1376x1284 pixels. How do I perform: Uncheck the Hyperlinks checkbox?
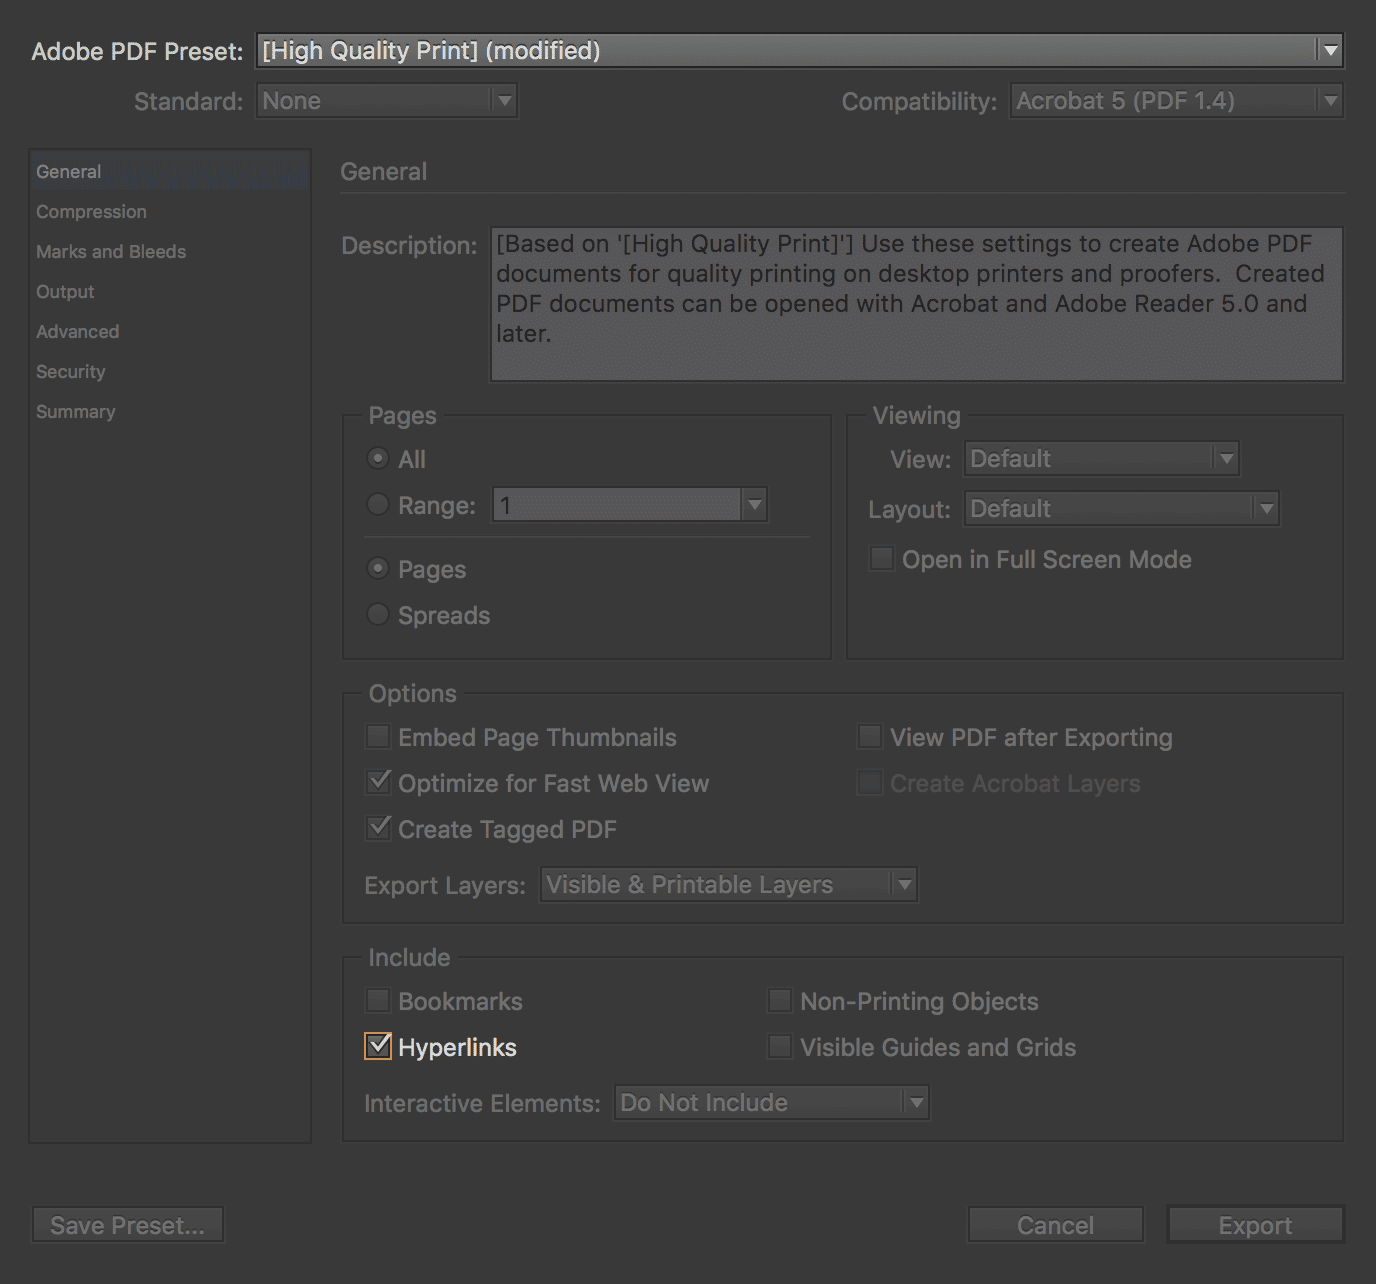pos(378,1047)
